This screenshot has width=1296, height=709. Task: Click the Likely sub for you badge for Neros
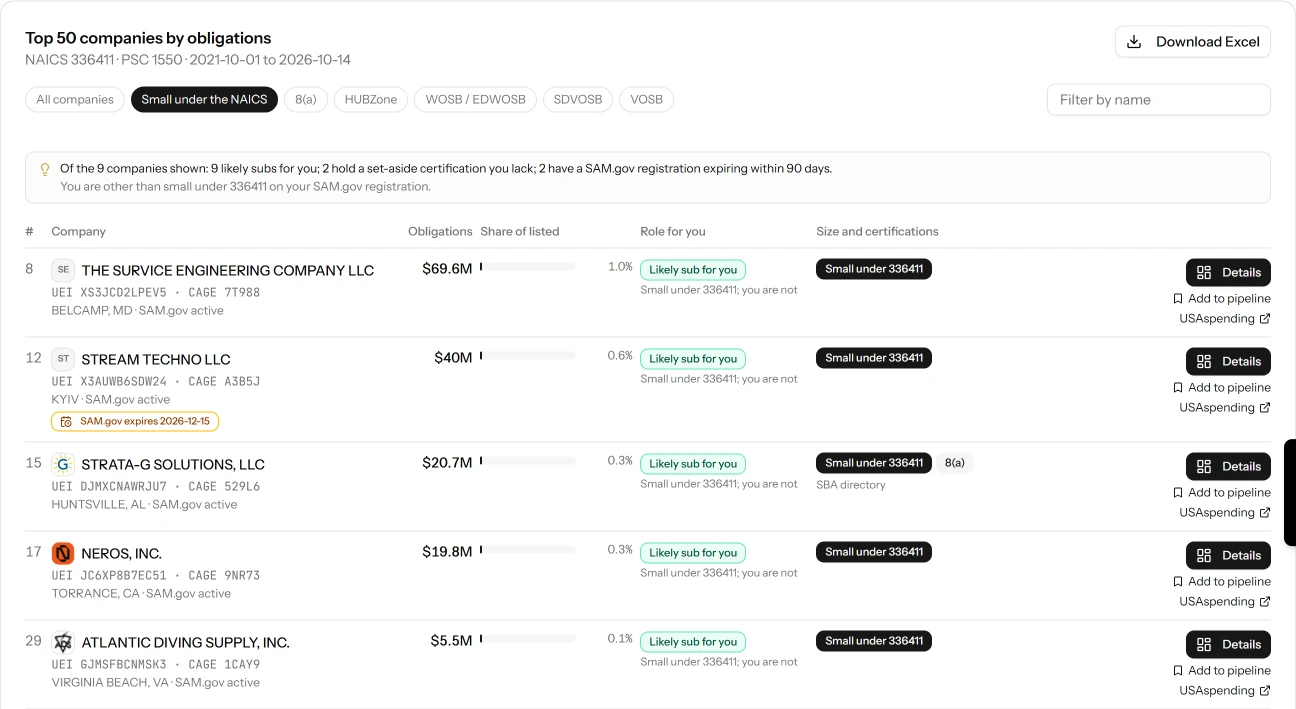(x=693, y=553)
